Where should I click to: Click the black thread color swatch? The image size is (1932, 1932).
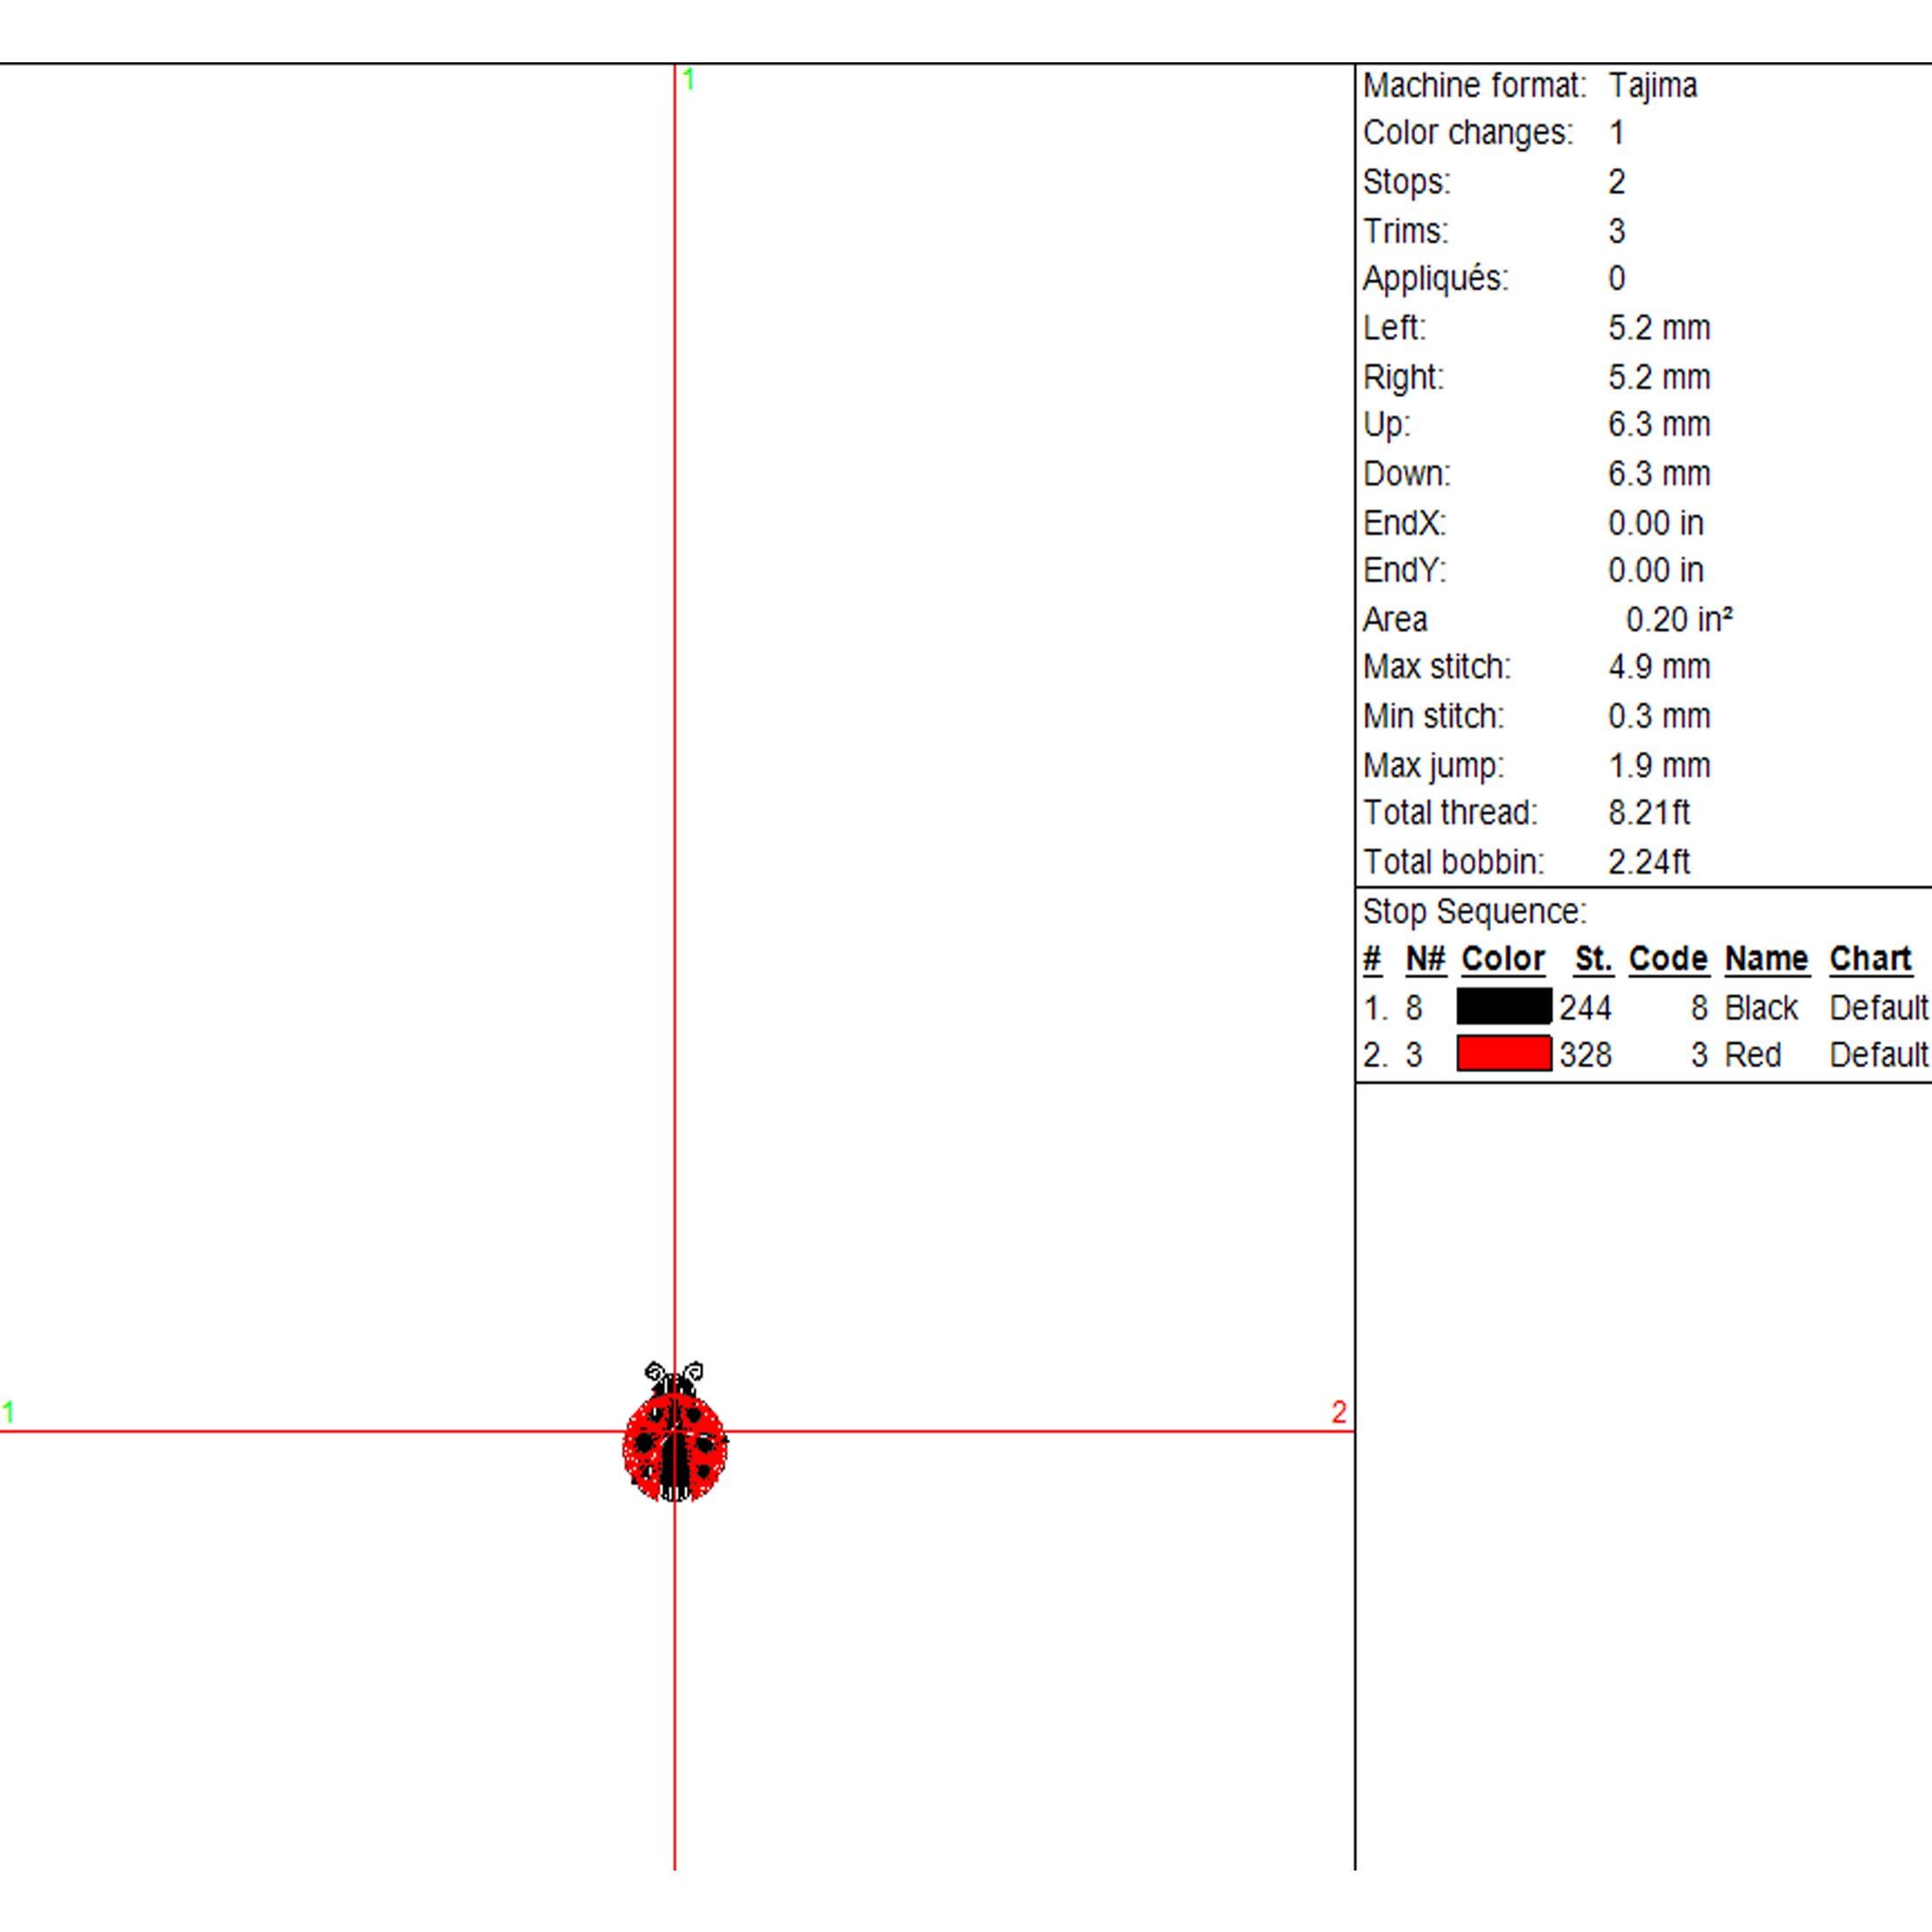coord(1504,1006)
